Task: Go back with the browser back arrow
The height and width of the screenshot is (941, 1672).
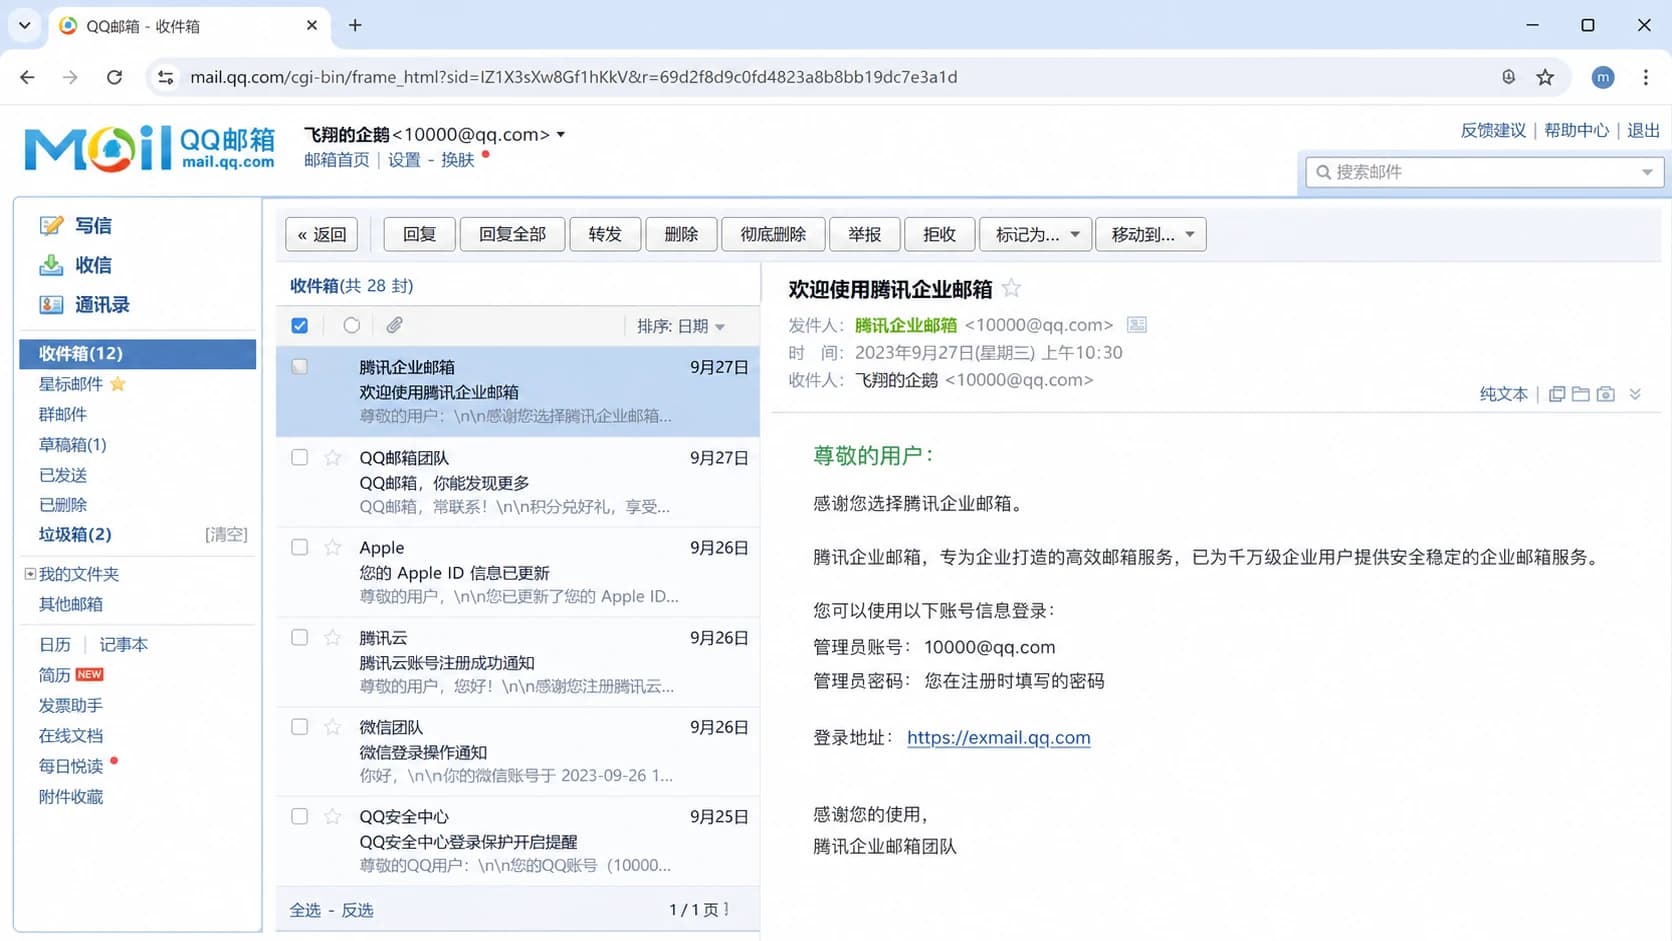Action: pos(27,77)
